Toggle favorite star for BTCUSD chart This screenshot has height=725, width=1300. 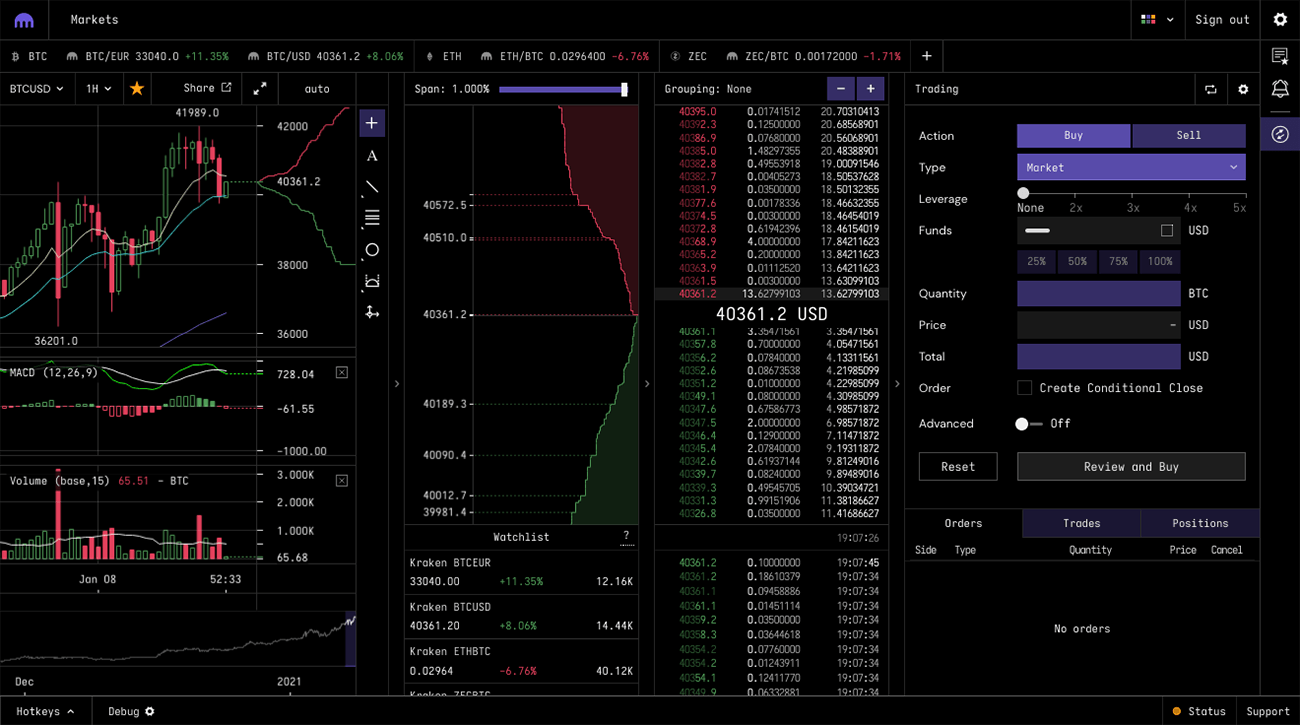137,89
